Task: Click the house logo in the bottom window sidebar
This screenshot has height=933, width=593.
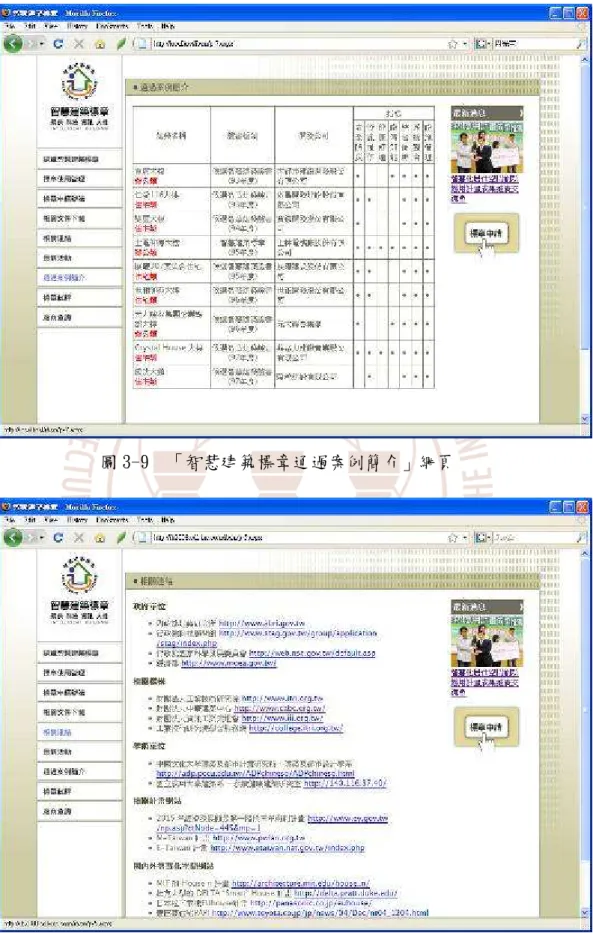Action: tap(79, 575)
